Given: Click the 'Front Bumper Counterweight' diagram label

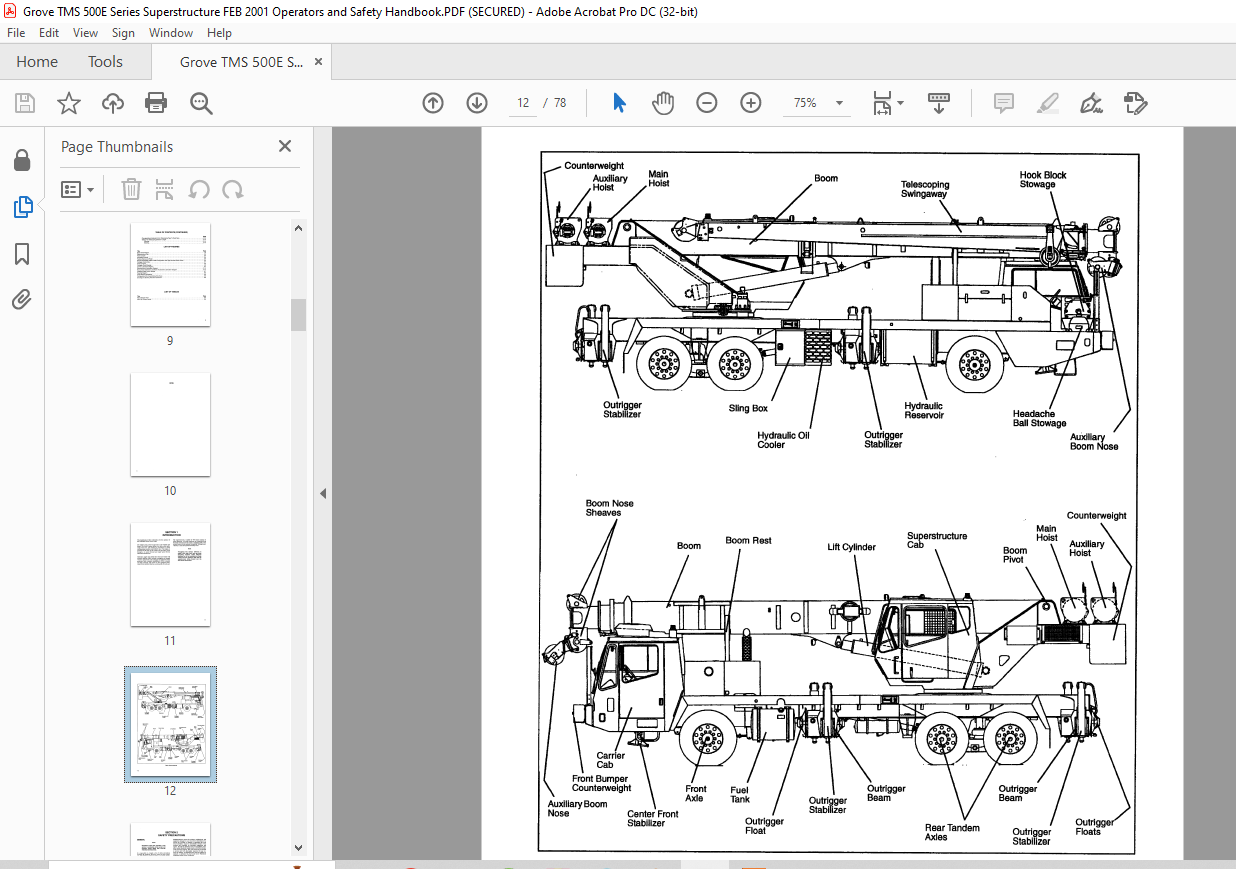Looking at the screenshot, I should pos(602,783).
